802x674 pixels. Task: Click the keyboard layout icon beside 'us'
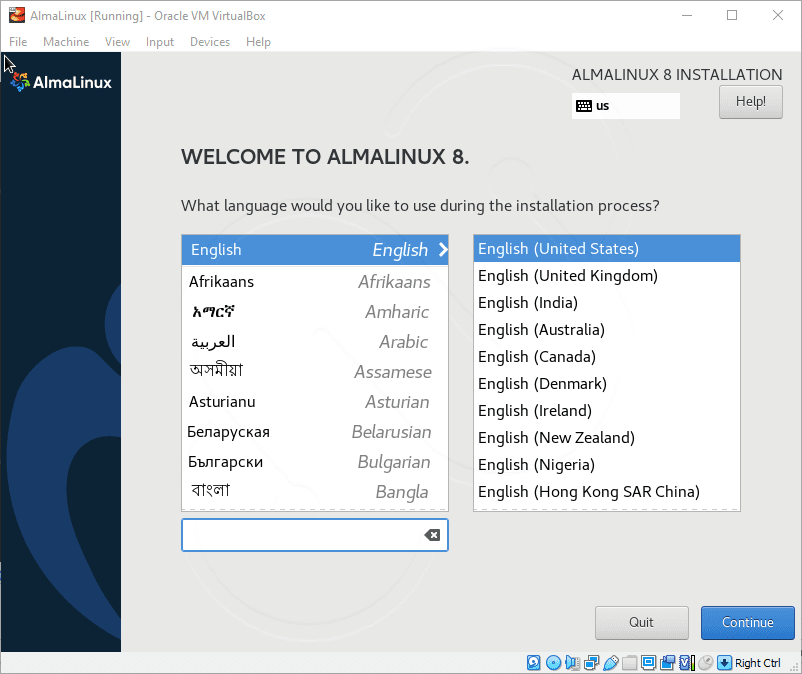(x=584, y=106)
